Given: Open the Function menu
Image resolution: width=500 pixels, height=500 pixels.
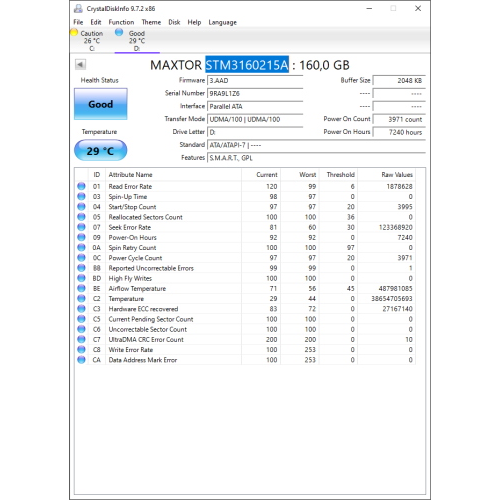Looking at the screenshot, I should coord(121,22).
